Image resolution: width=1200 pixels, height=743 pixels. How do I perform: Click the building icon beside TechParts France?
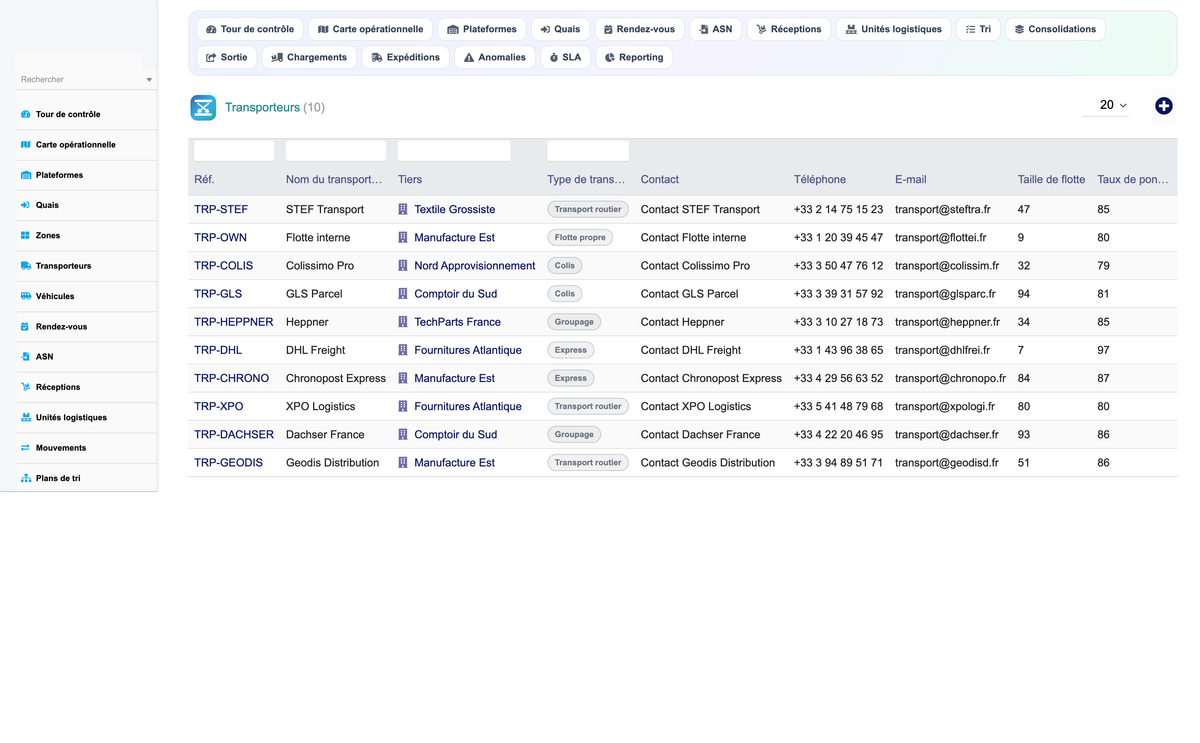[x=403, y=322]
